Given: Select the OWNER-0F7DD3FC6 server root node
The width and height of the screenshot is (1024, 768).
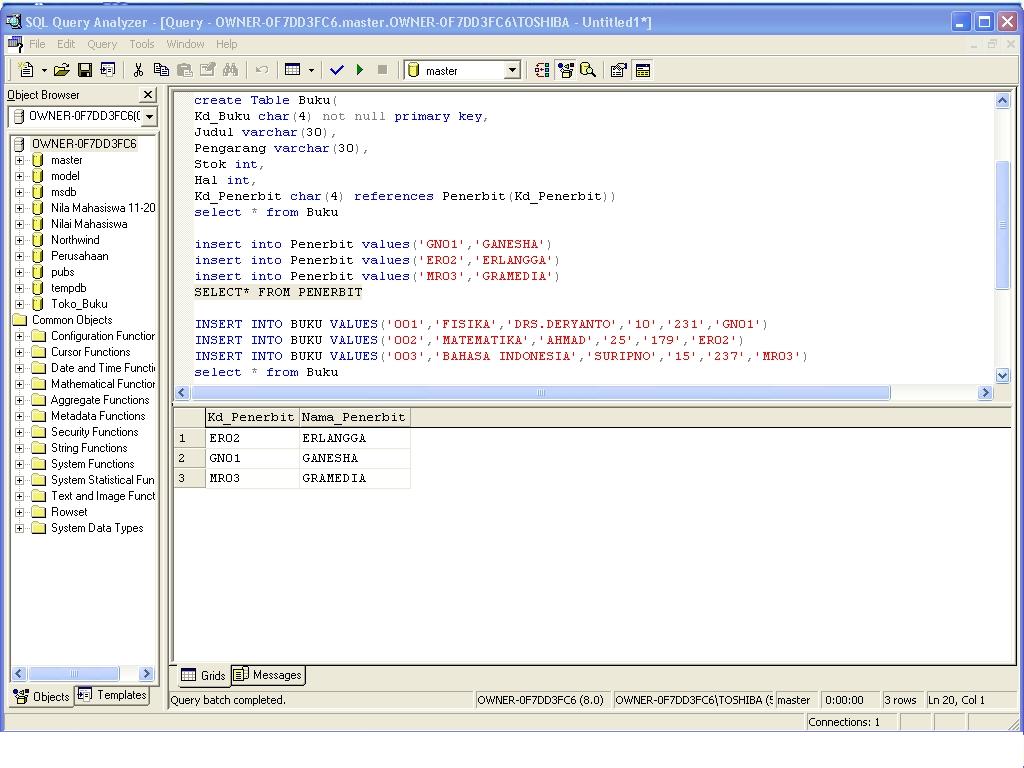Looking at the screenshot, I should [x=84, y=144].
